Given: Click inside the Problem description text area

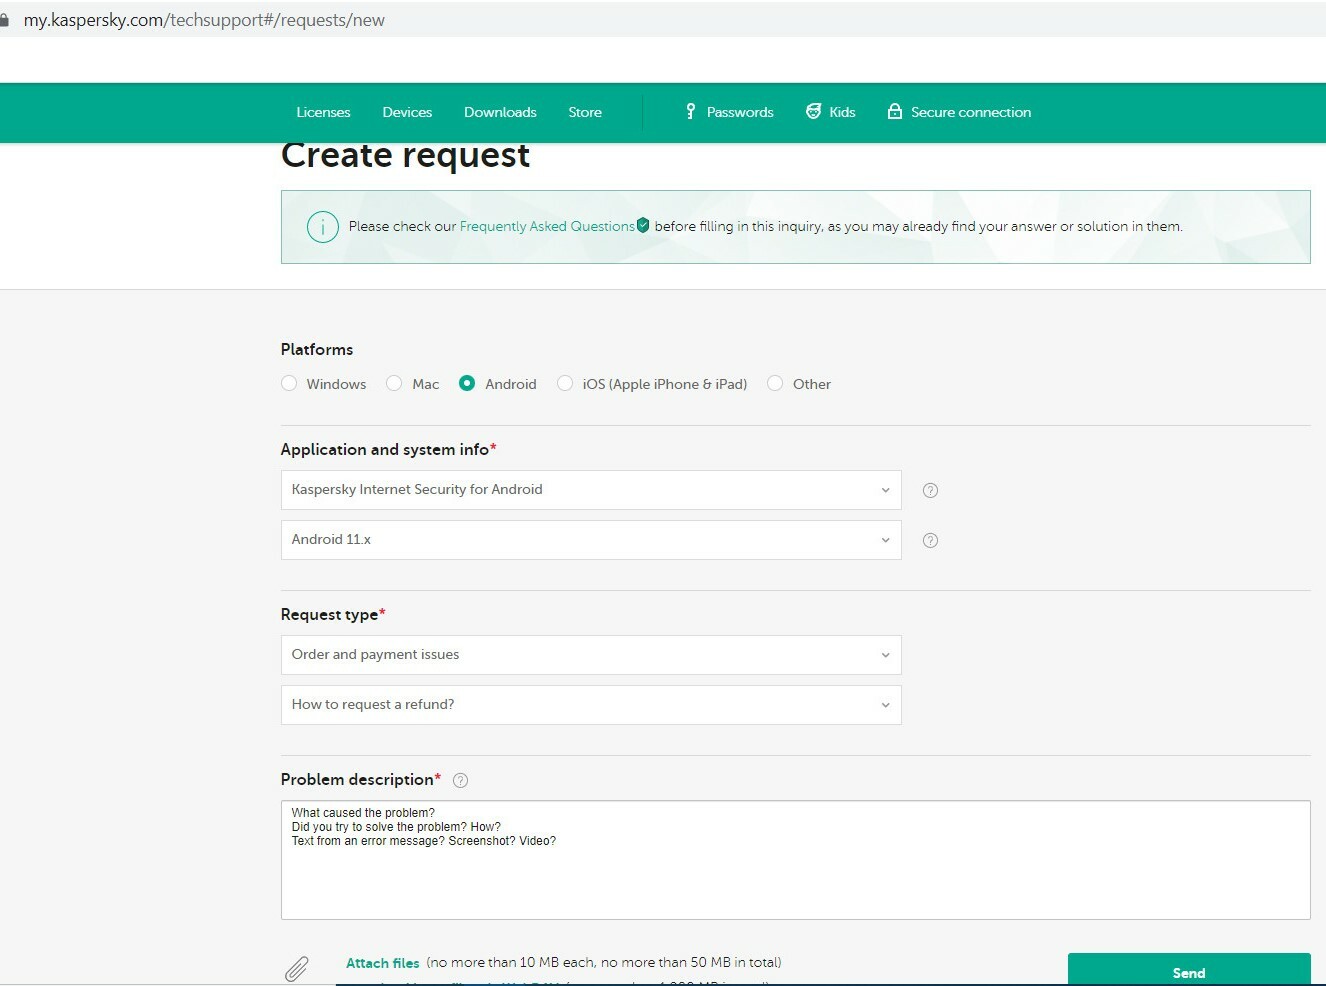Looking at the screenshot, I should pos(796,860).
